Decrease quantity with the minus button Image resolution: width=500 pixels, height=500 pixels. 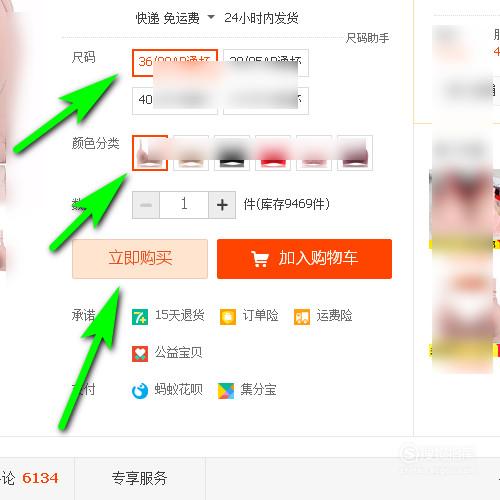146,205
